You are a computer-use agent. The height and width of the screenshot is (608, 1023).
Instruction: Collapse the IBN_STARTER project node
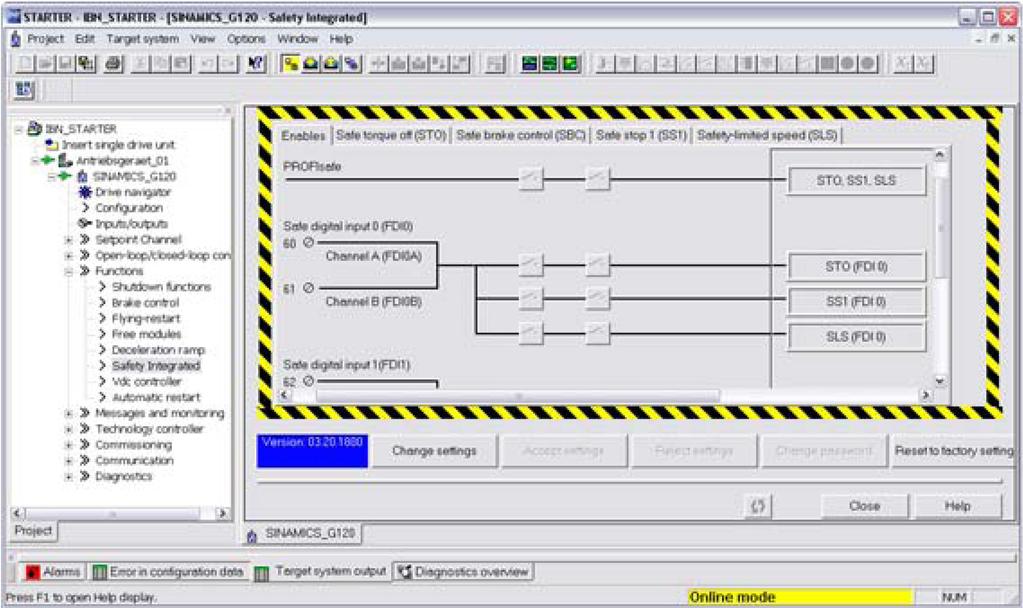[x=19, y=129]
